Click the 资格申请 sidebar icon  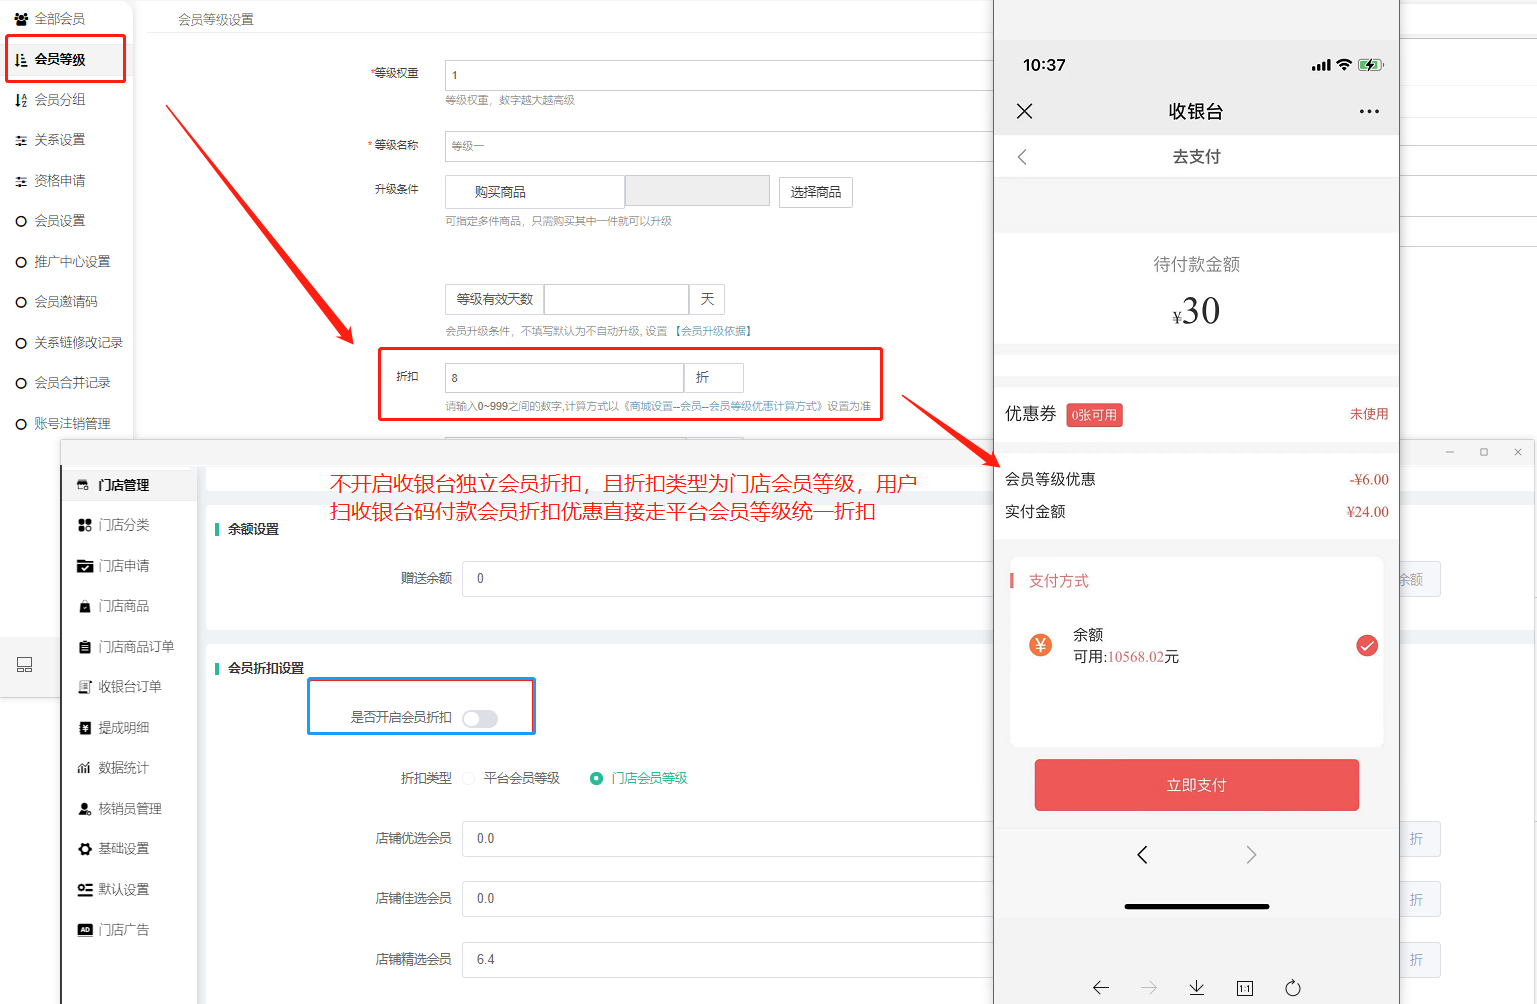click(x=21, y=181)
